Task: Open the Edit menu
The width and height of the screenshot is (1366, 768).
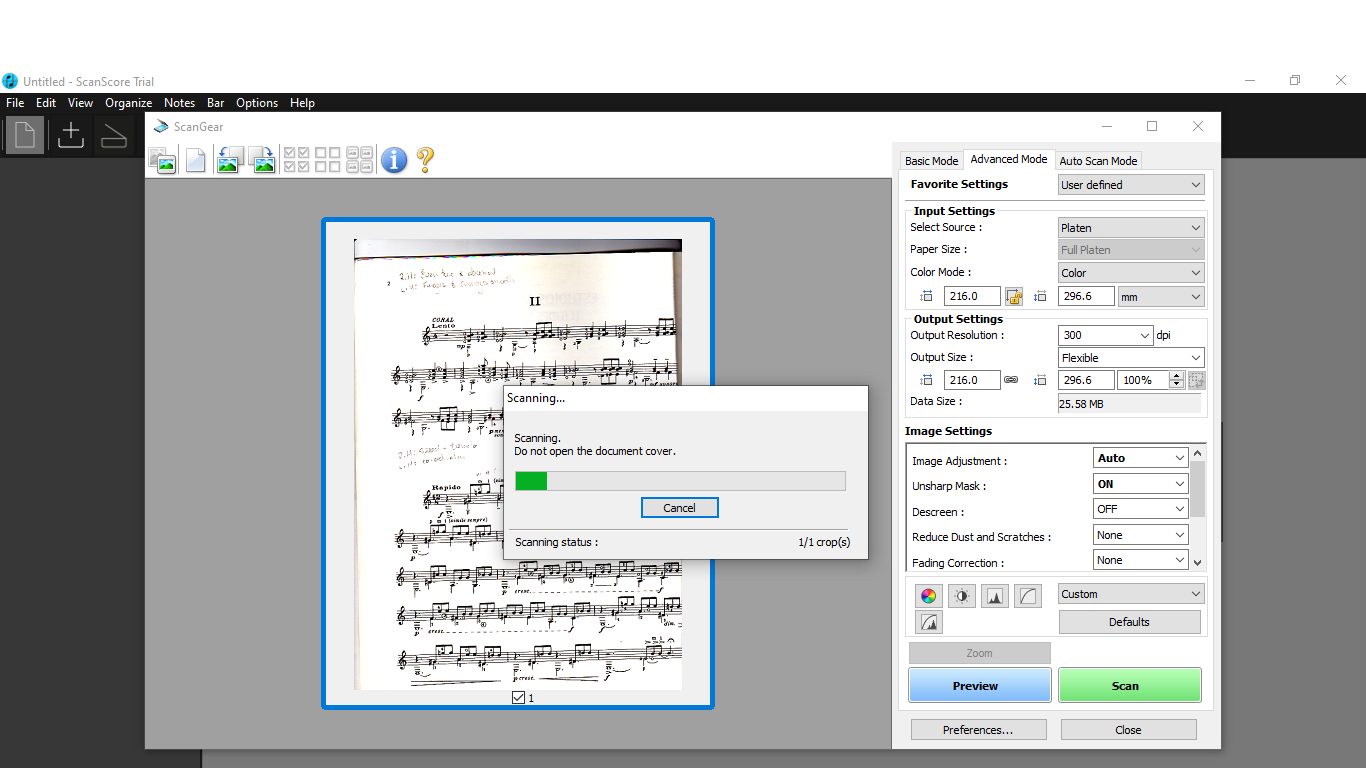Action: click(x=46, y=103)
